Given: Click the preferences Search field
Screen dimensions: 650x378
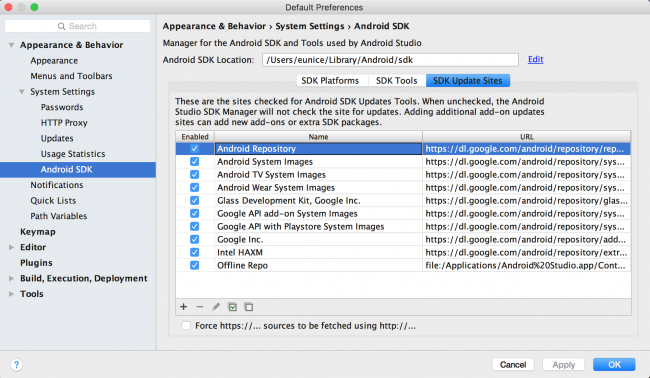Looking at the screenshot, I should [x=78, y=26].
